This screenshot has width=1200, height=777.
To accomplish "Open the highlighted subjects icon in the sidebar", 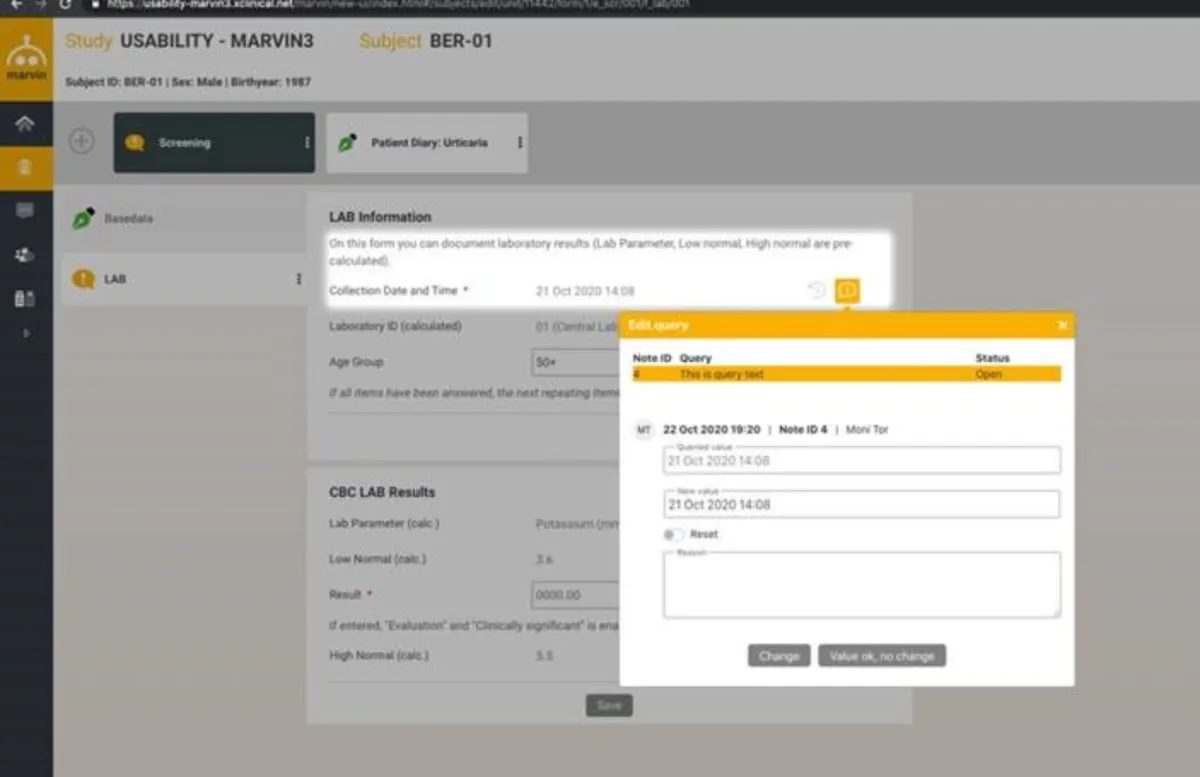I will (x=26, y=168).
